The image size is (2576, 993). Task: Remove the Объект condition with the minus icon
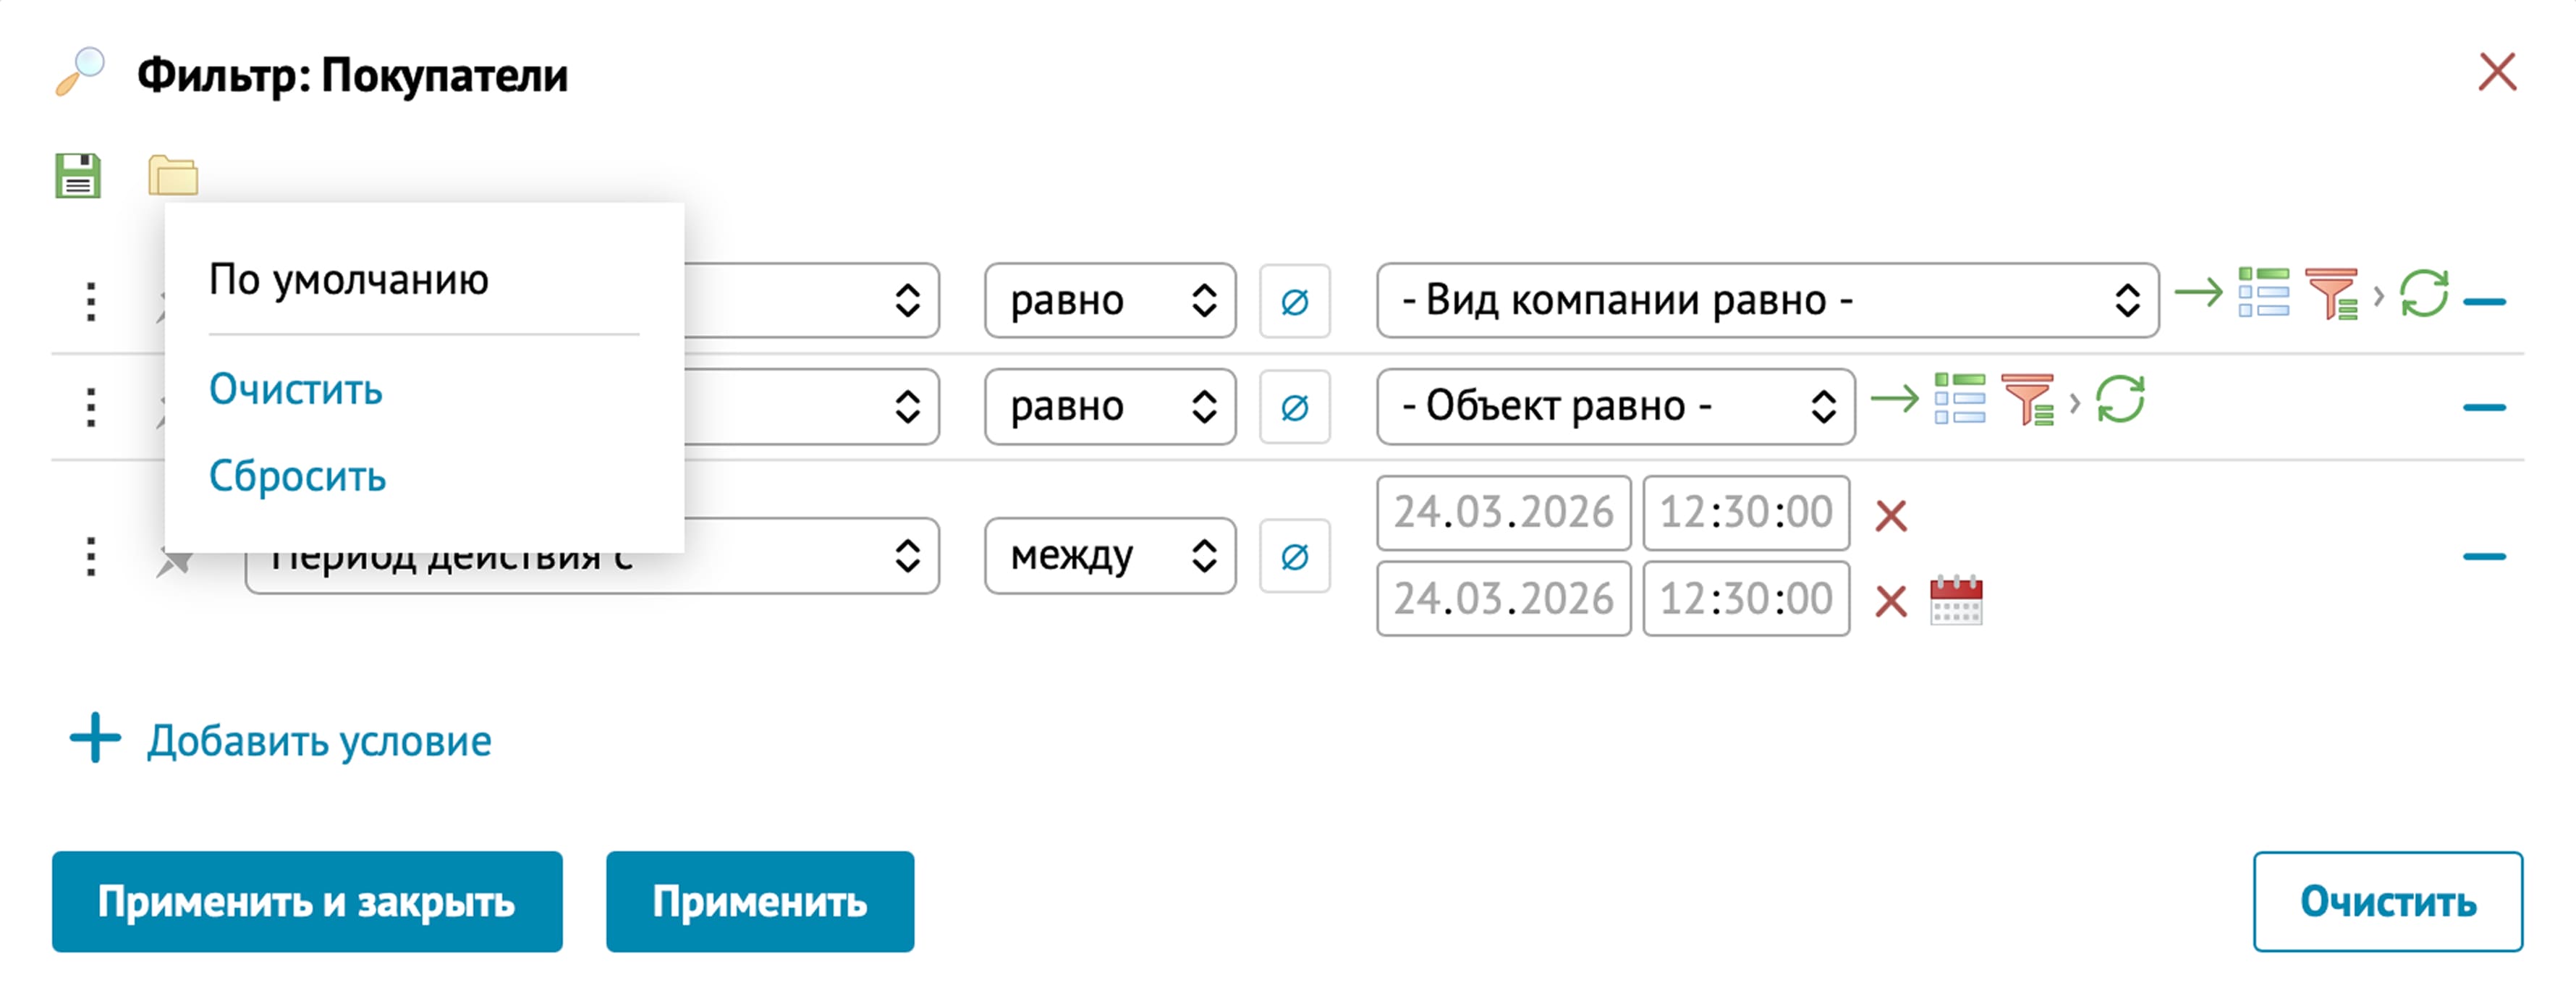2484,407
